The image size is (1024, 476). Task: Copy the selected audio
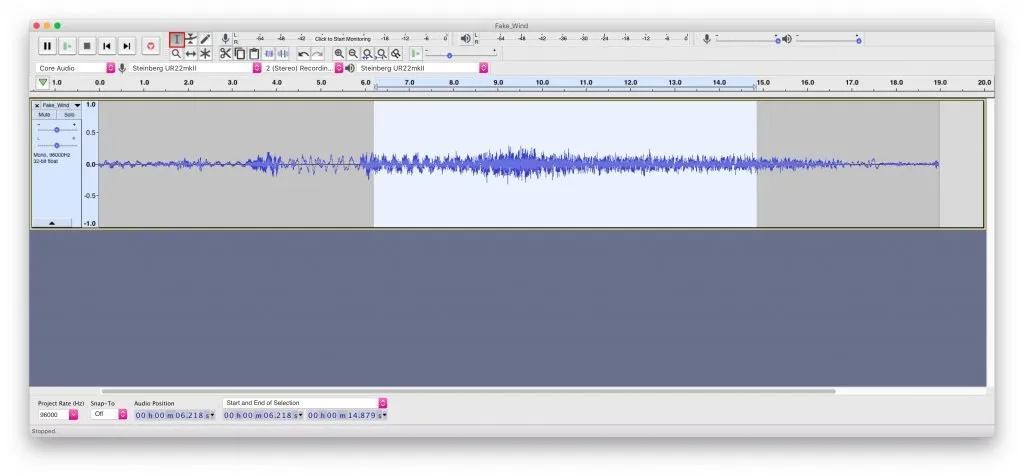[x=240, y=54]
